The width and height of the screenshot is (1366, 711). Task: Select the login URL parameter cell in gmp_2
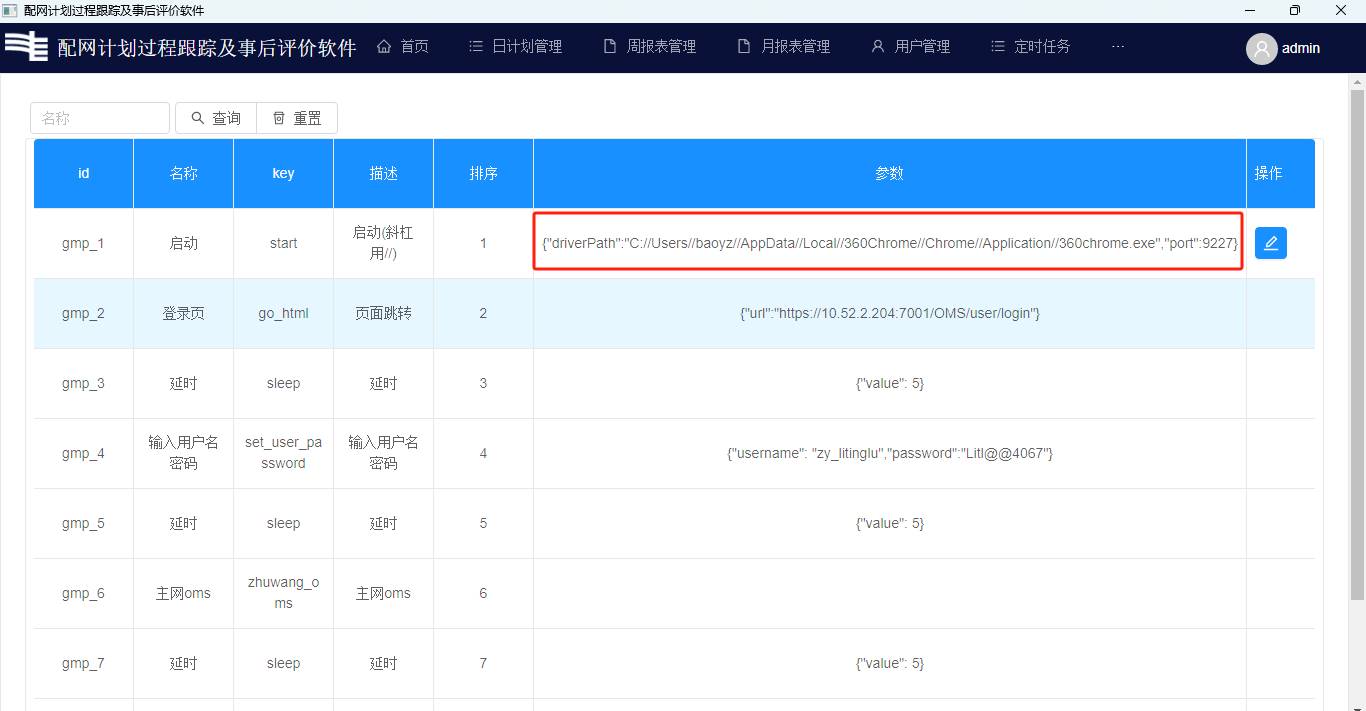tap(889, 313)
